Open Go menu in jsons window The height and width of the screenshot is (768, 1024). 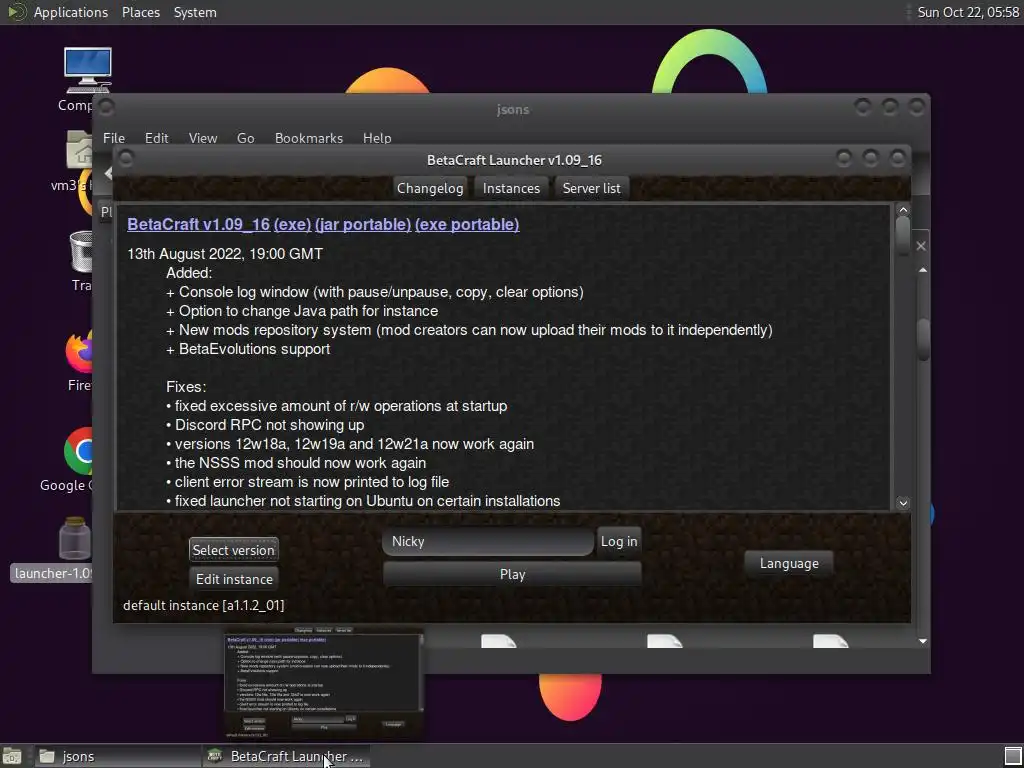point(246,138)
